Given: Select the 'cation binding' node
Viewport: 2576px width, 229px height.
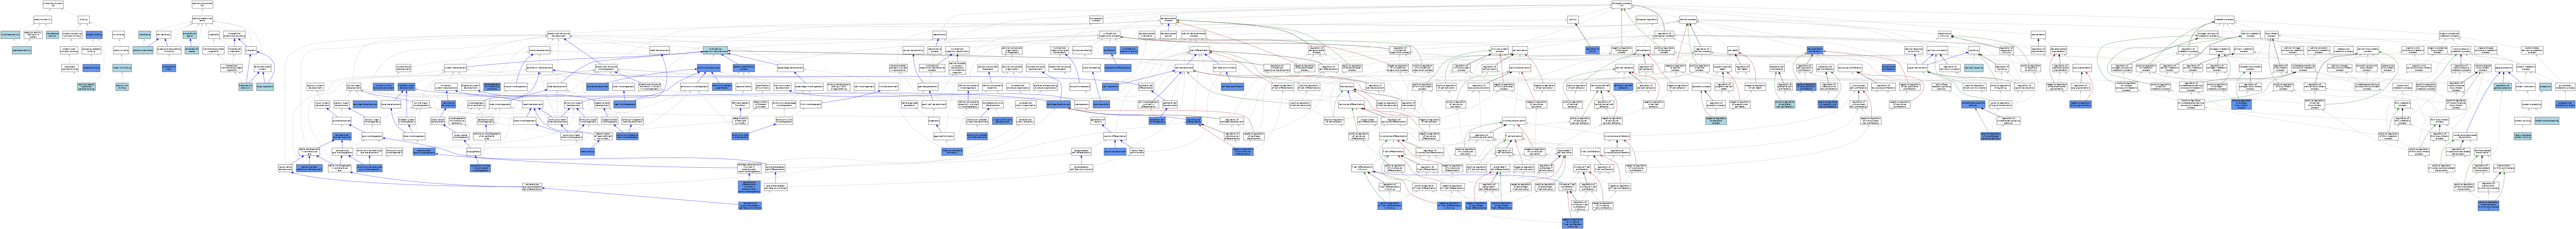Looking at the screenshot, I should [121, 50].
